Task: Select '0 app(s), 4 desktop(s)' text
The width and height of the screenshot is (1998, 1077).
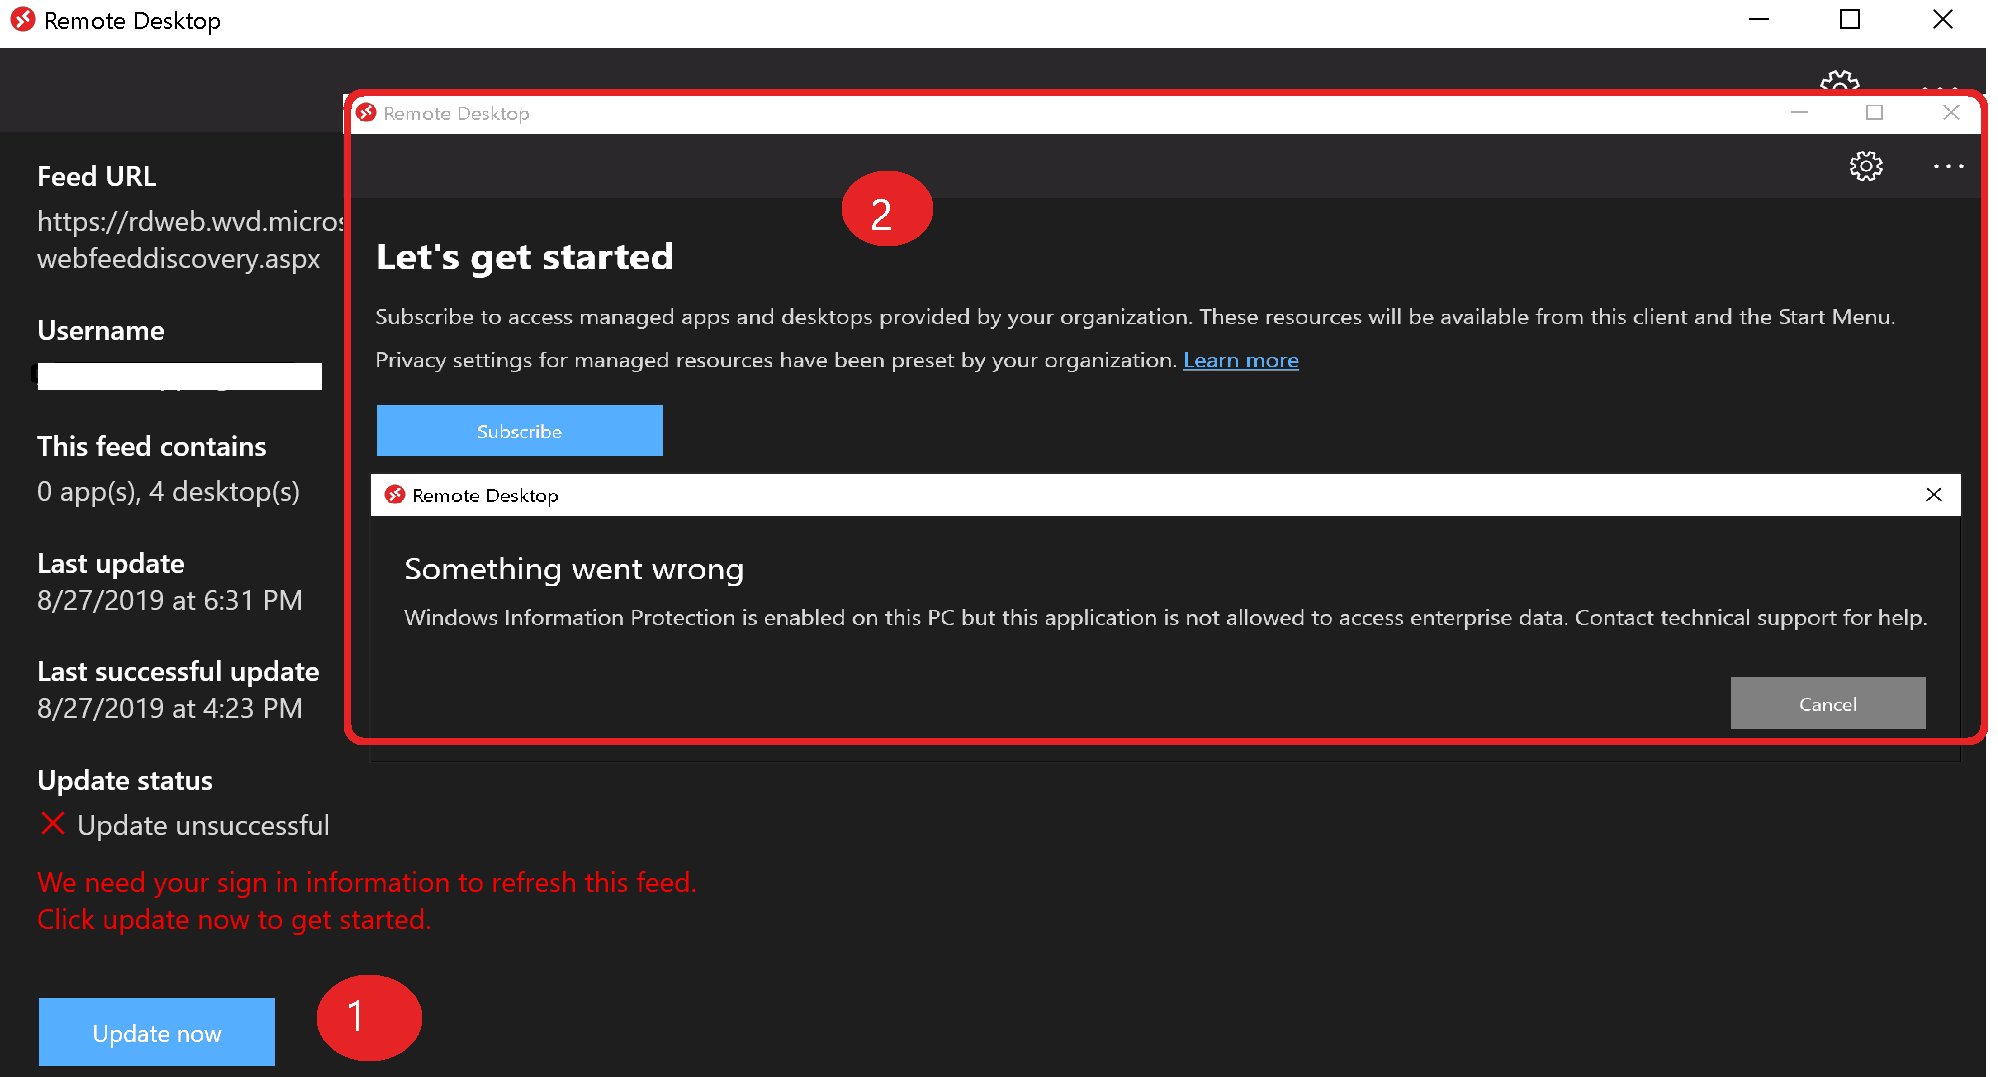Action: pyautogui.click(x=168, y=492)
